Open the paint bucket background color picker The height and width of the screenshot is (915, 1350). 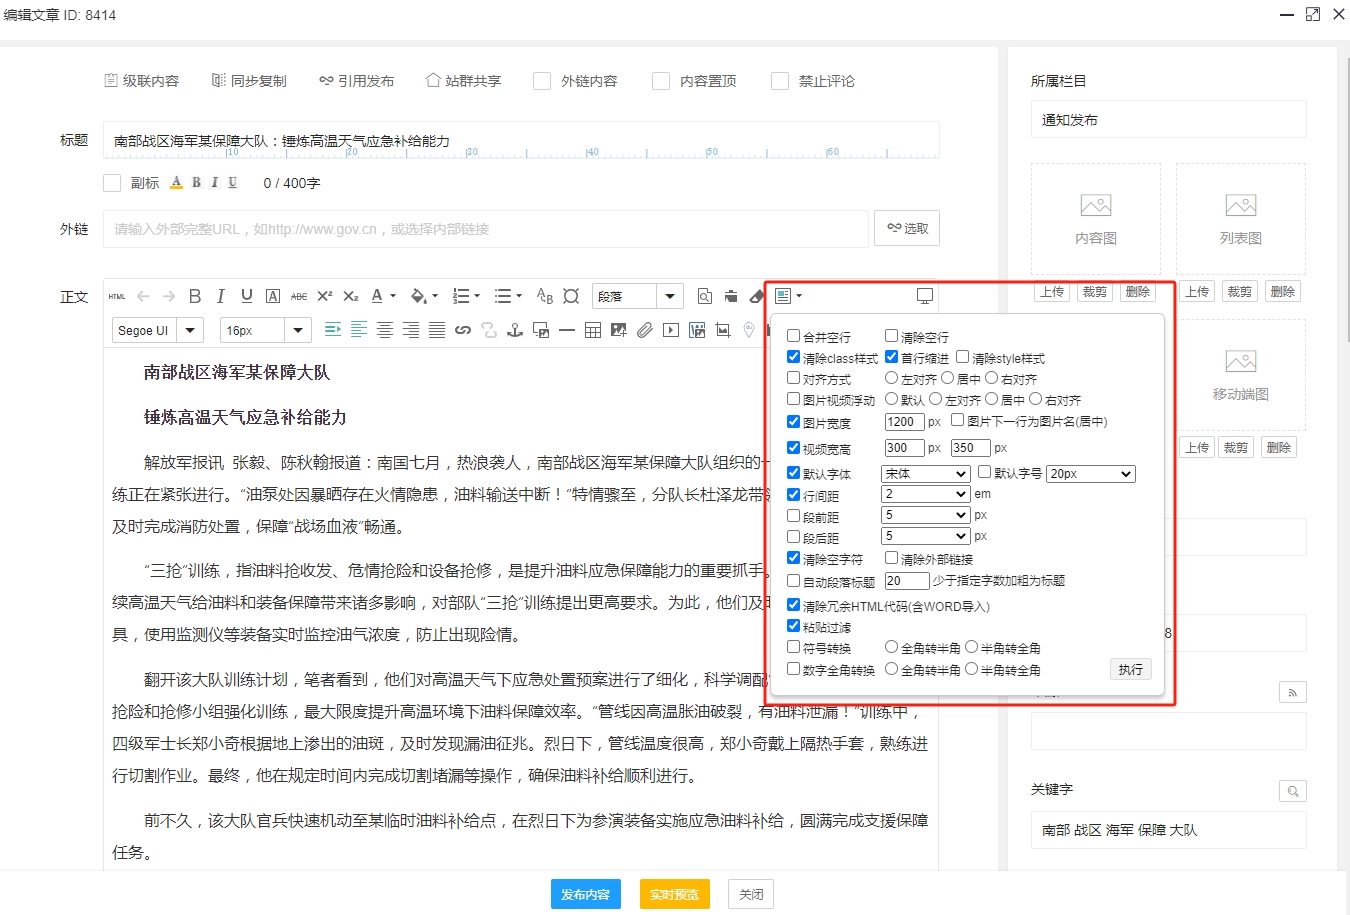pyautogui.click(x=419, y=296)
